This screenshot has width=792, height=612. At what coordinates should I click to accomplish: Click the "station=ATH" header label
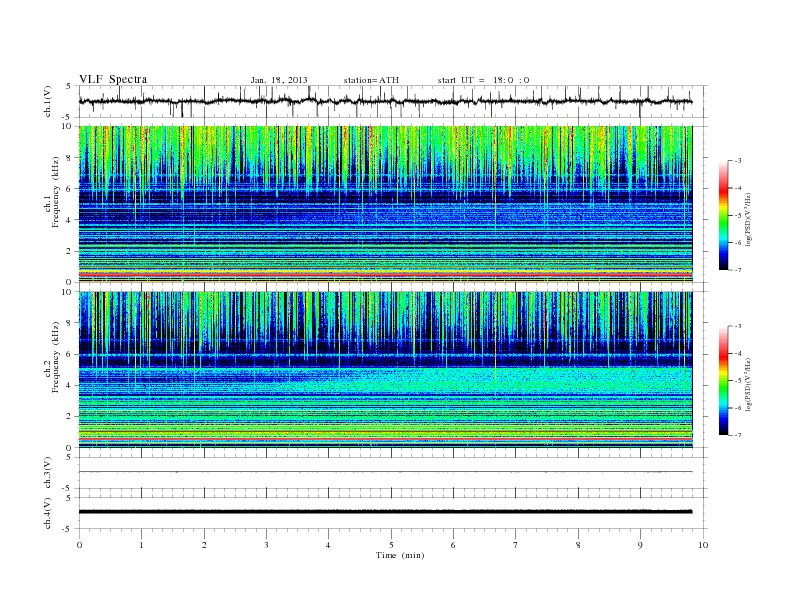tap(371, 80)
